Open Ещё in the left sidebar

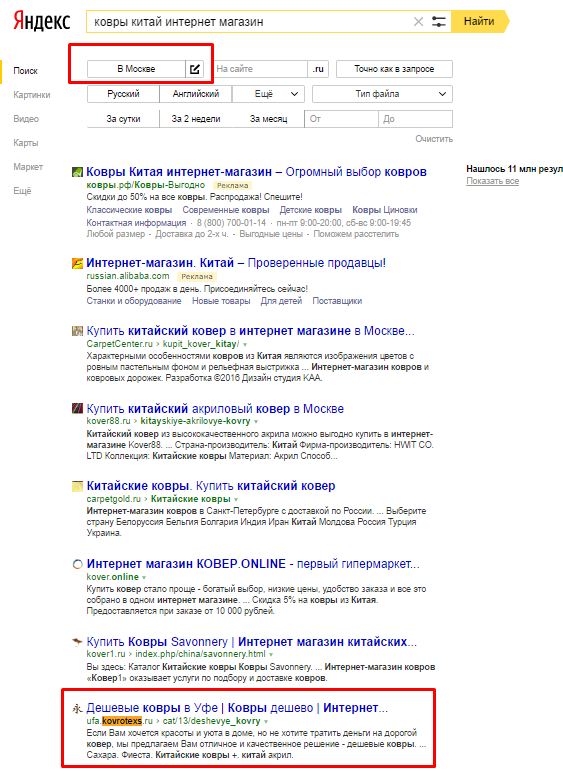click(22, 191)
